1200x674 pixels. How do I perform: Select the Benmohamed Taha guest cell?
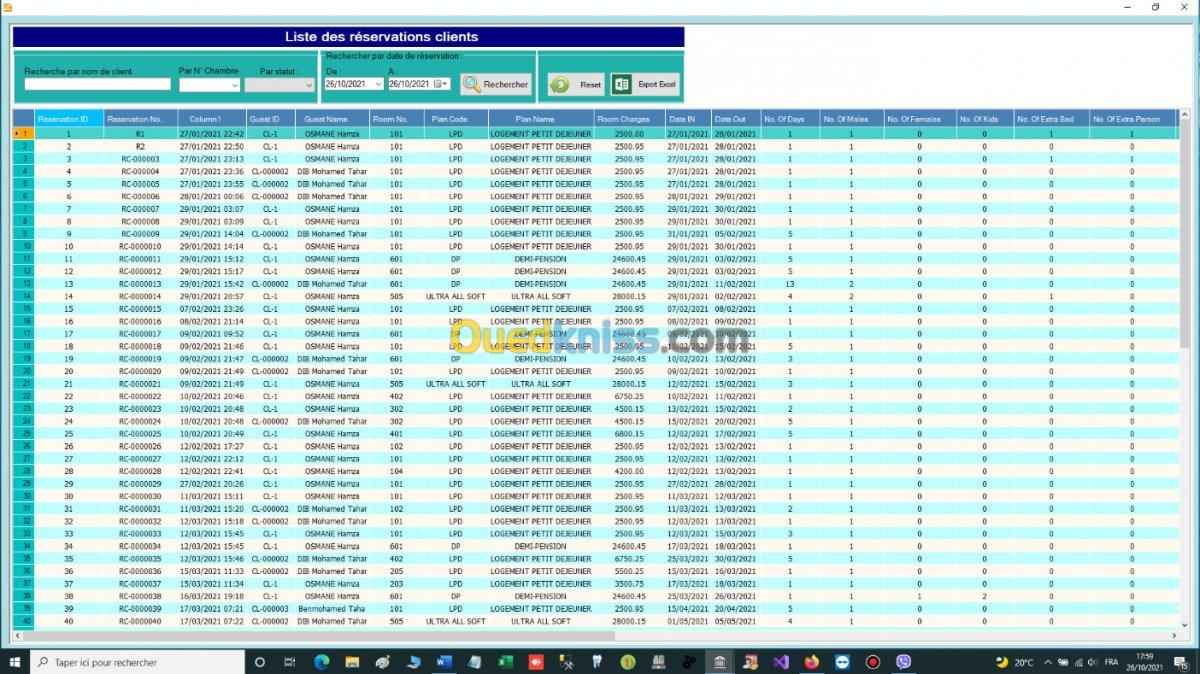click(x=333, y=609)
